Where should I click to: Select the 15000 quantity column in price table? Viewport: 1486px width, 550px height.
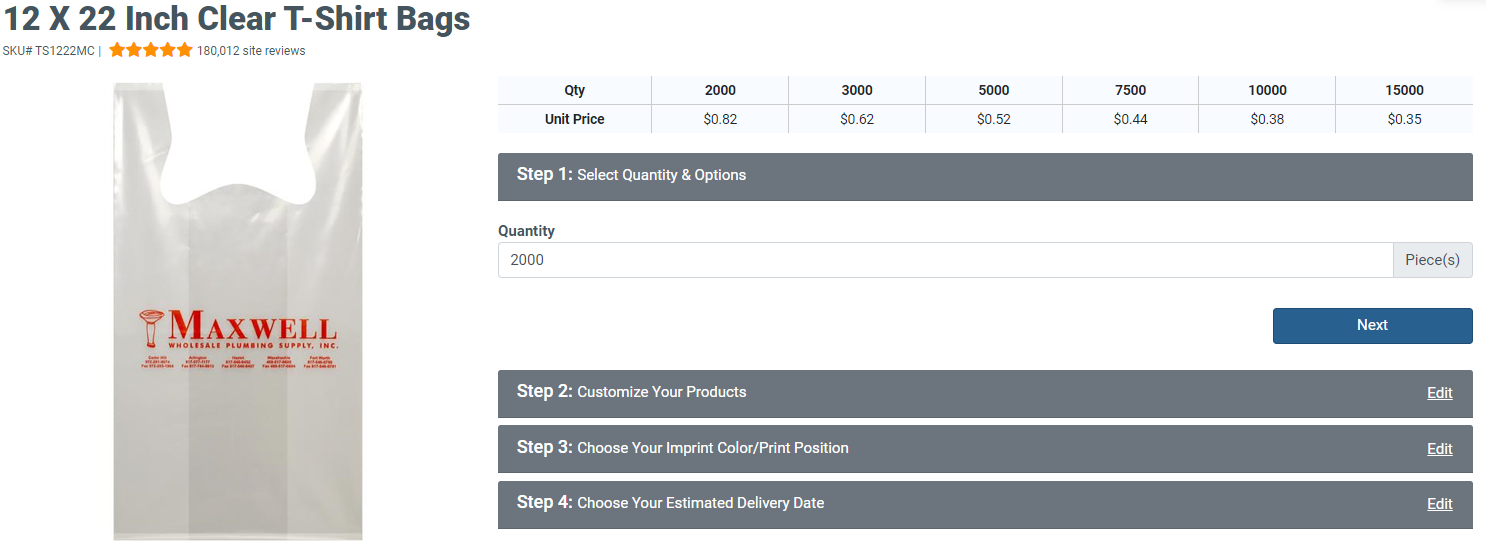tap(1404, 90)
